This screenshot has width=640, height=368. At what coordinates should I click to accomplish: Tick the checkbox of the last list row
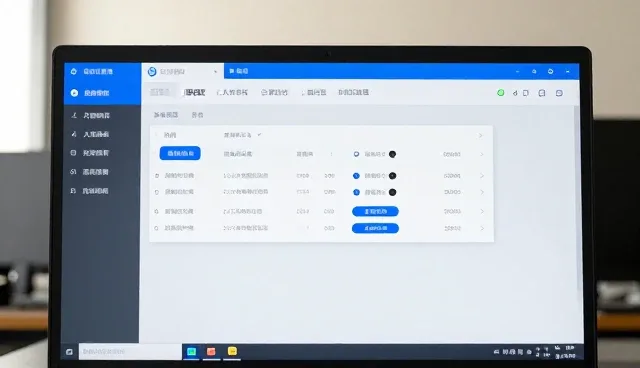point(156,228)
